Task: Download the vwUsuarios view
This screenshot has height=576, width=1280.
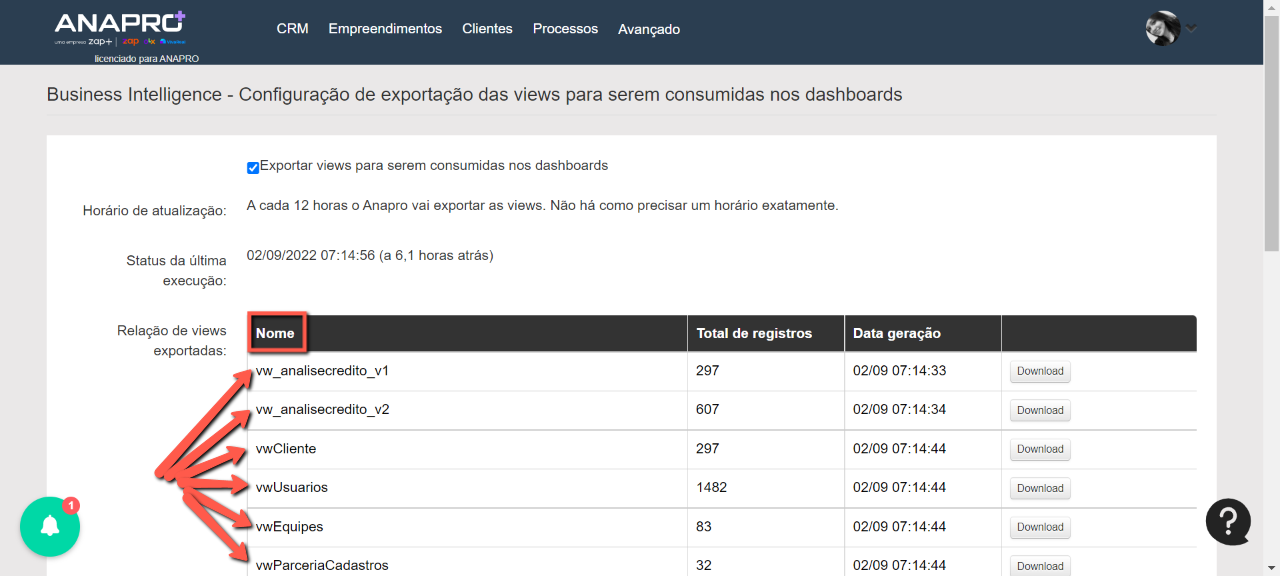Action: click(x=1040, y=488)
